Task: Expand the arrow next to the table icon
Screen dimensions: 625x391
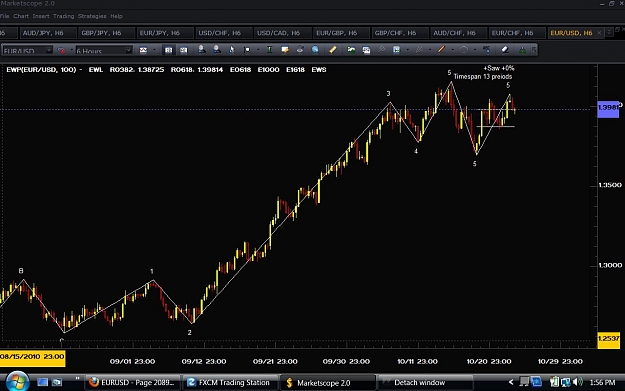Action: click(x=407, y=50)
